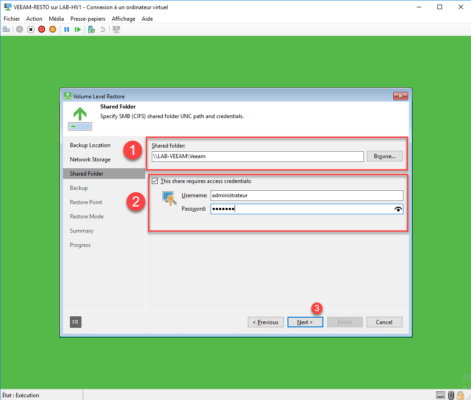Image resolution: width=471 pixels, height=400 pixels.
Task: Select the Backup Location step
Action: (90, 145)
